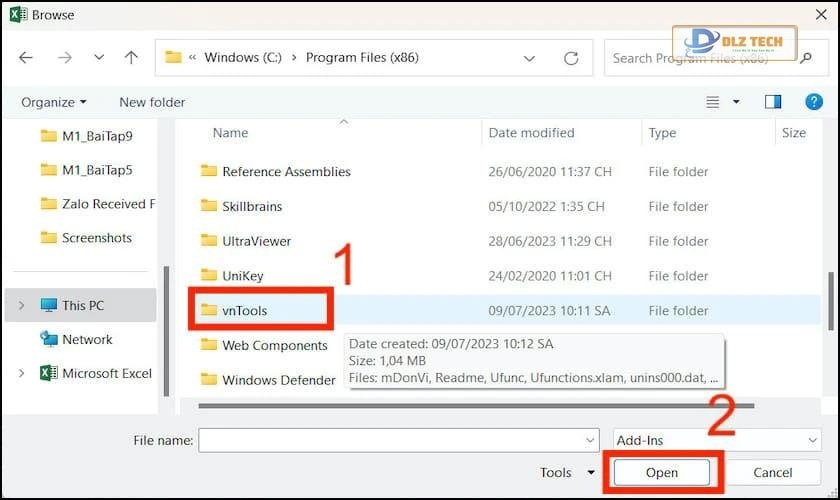
Task: Expand the Microsoft Excel tree node
Action: pos(22,373)
